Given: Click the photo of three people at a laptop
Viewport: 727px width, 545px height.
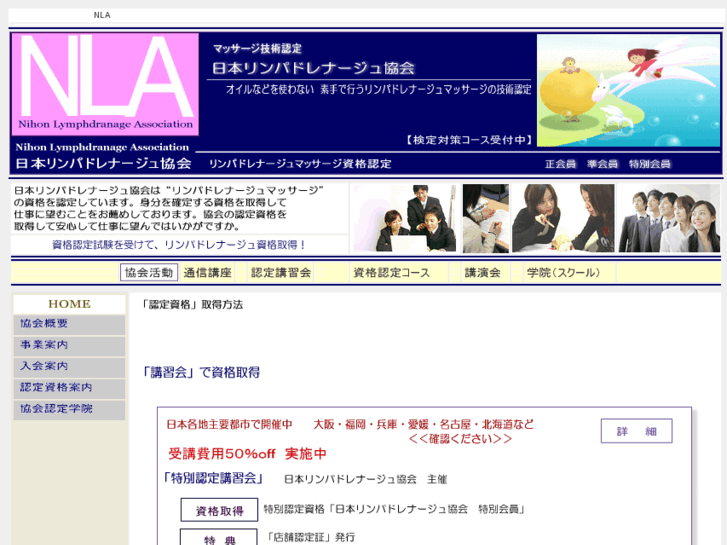Looking at the screenshot, I should tap(405, 218).
